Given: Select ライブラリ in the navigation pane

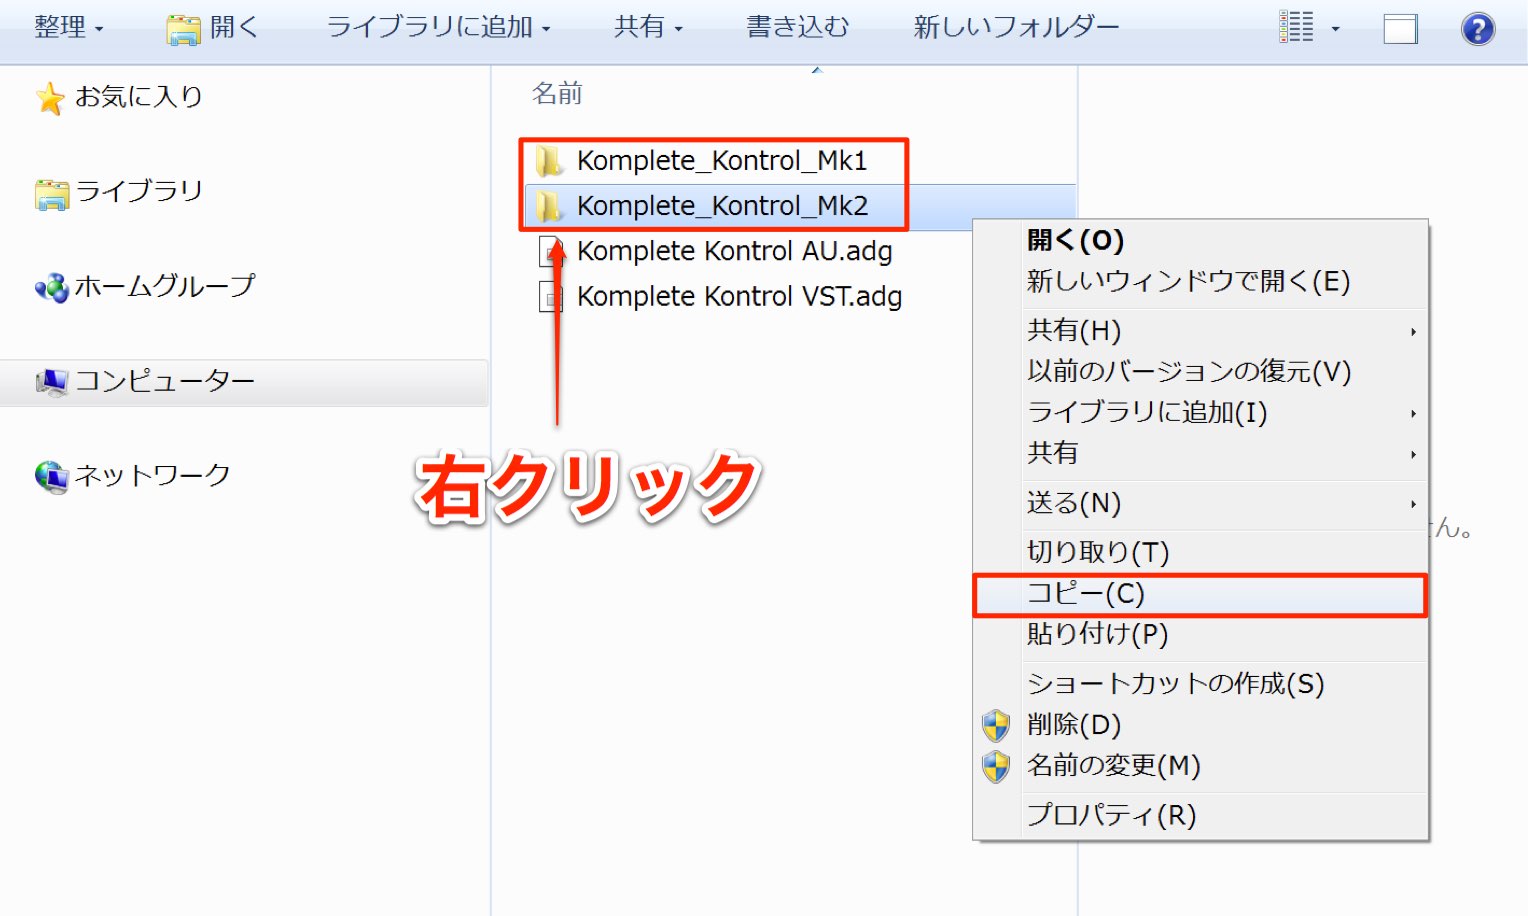Looking at the screenshot, I should click(138, 191).
